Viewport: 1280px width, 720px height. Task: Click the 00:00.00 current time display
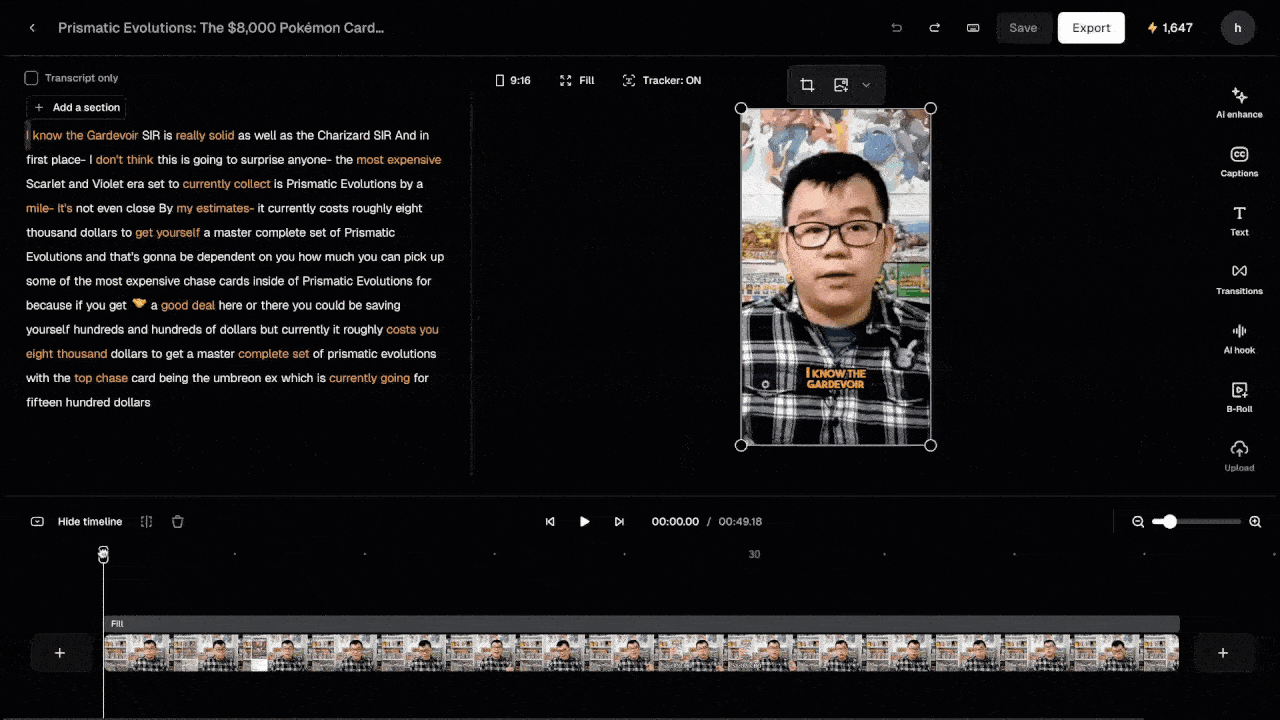pyautogui.click(x=675, y=522)
